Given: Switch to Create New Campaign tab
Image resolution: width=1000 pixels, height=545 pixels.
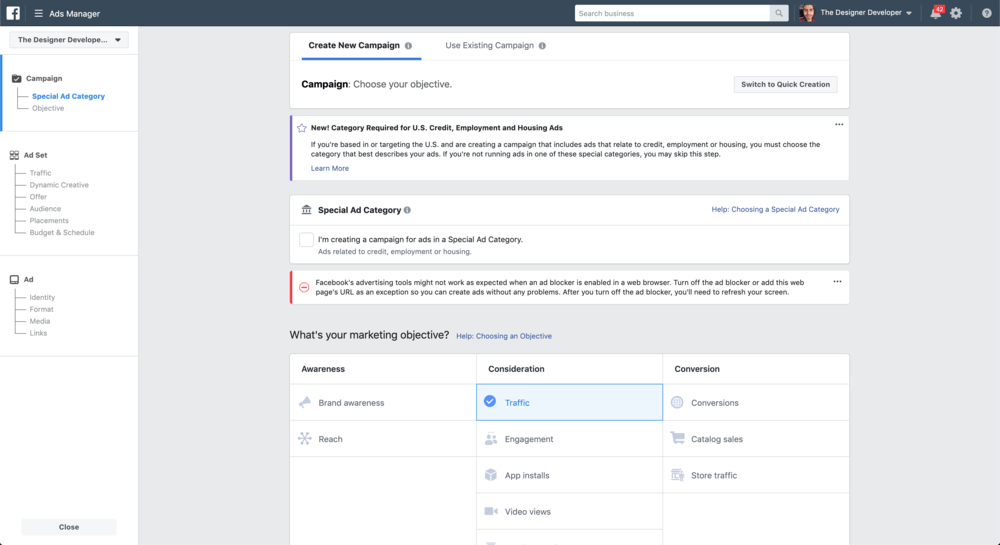Looking at the screenshot, I should click(361, 46).
